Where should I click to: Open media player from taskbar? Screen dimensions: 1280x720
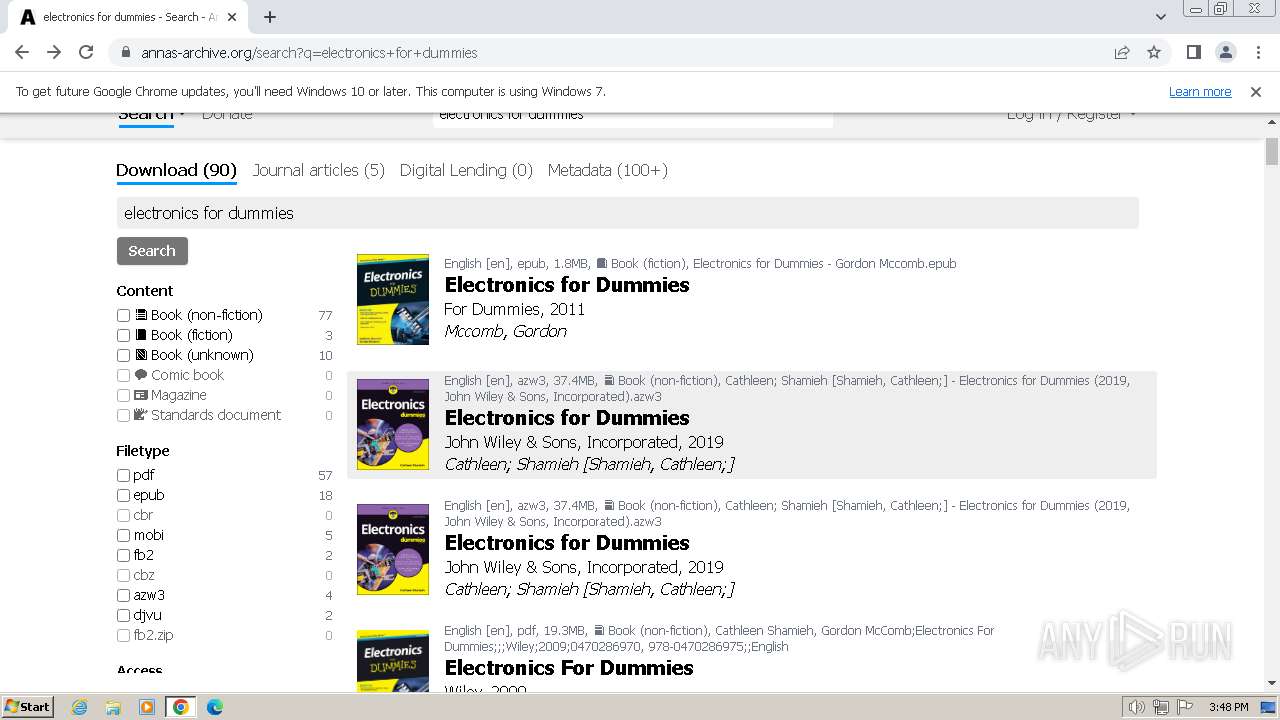147,707
